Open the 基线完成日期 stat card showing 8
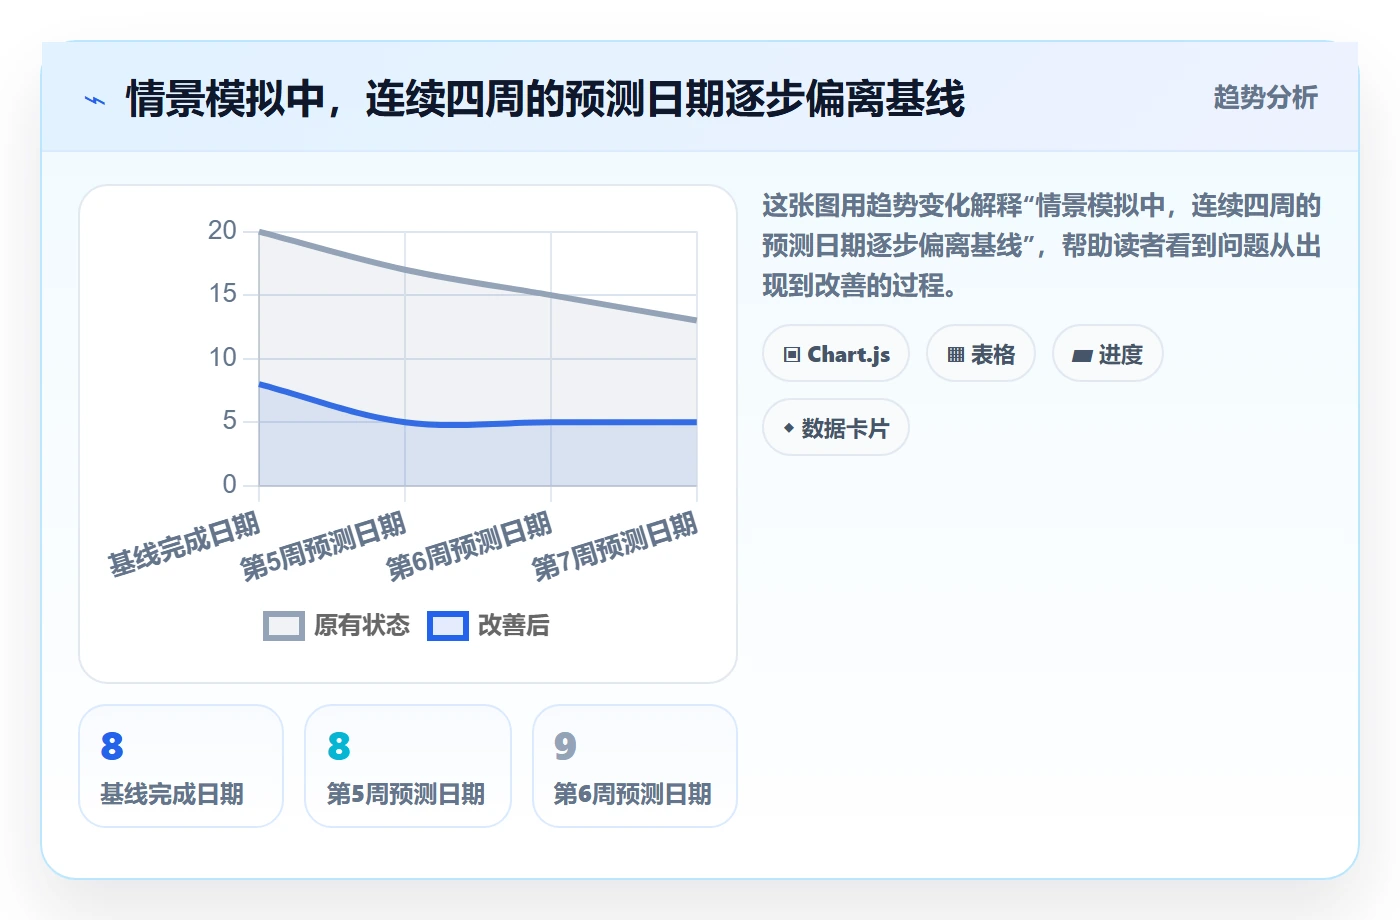 point(181,766)
